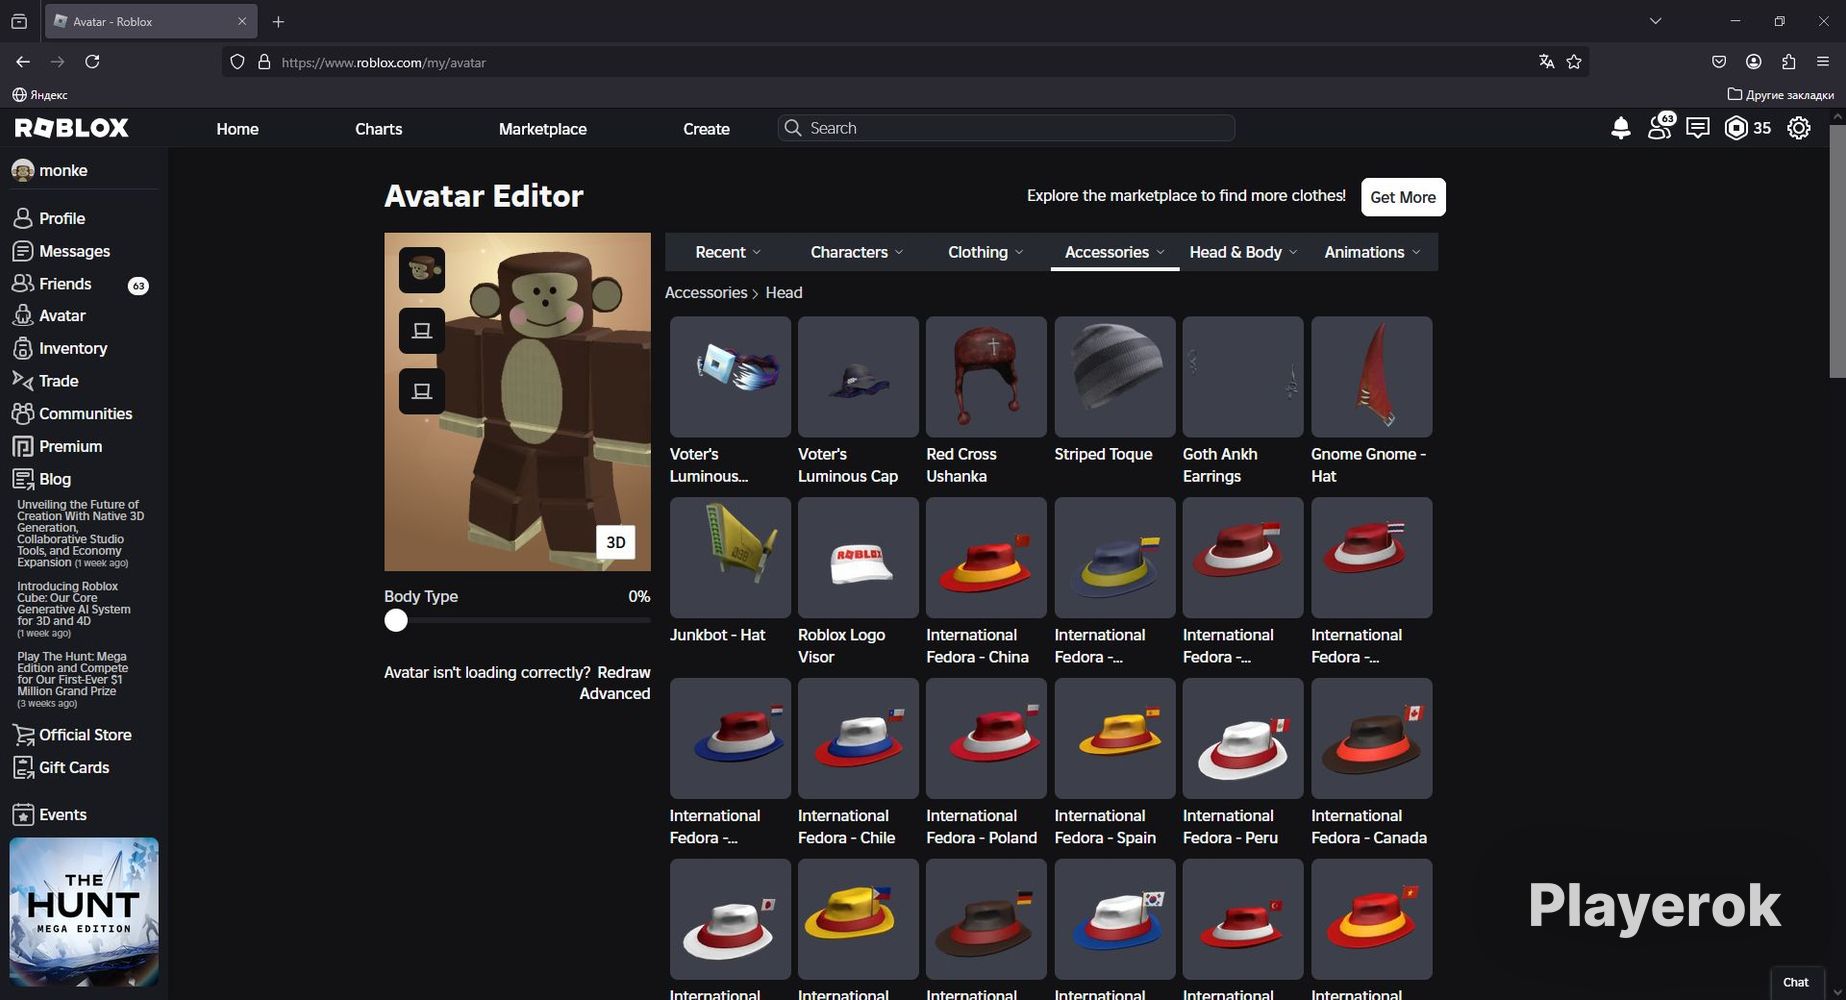Toggle the 3D avatar view
1846x1000 pixels.
coord(616,542)
